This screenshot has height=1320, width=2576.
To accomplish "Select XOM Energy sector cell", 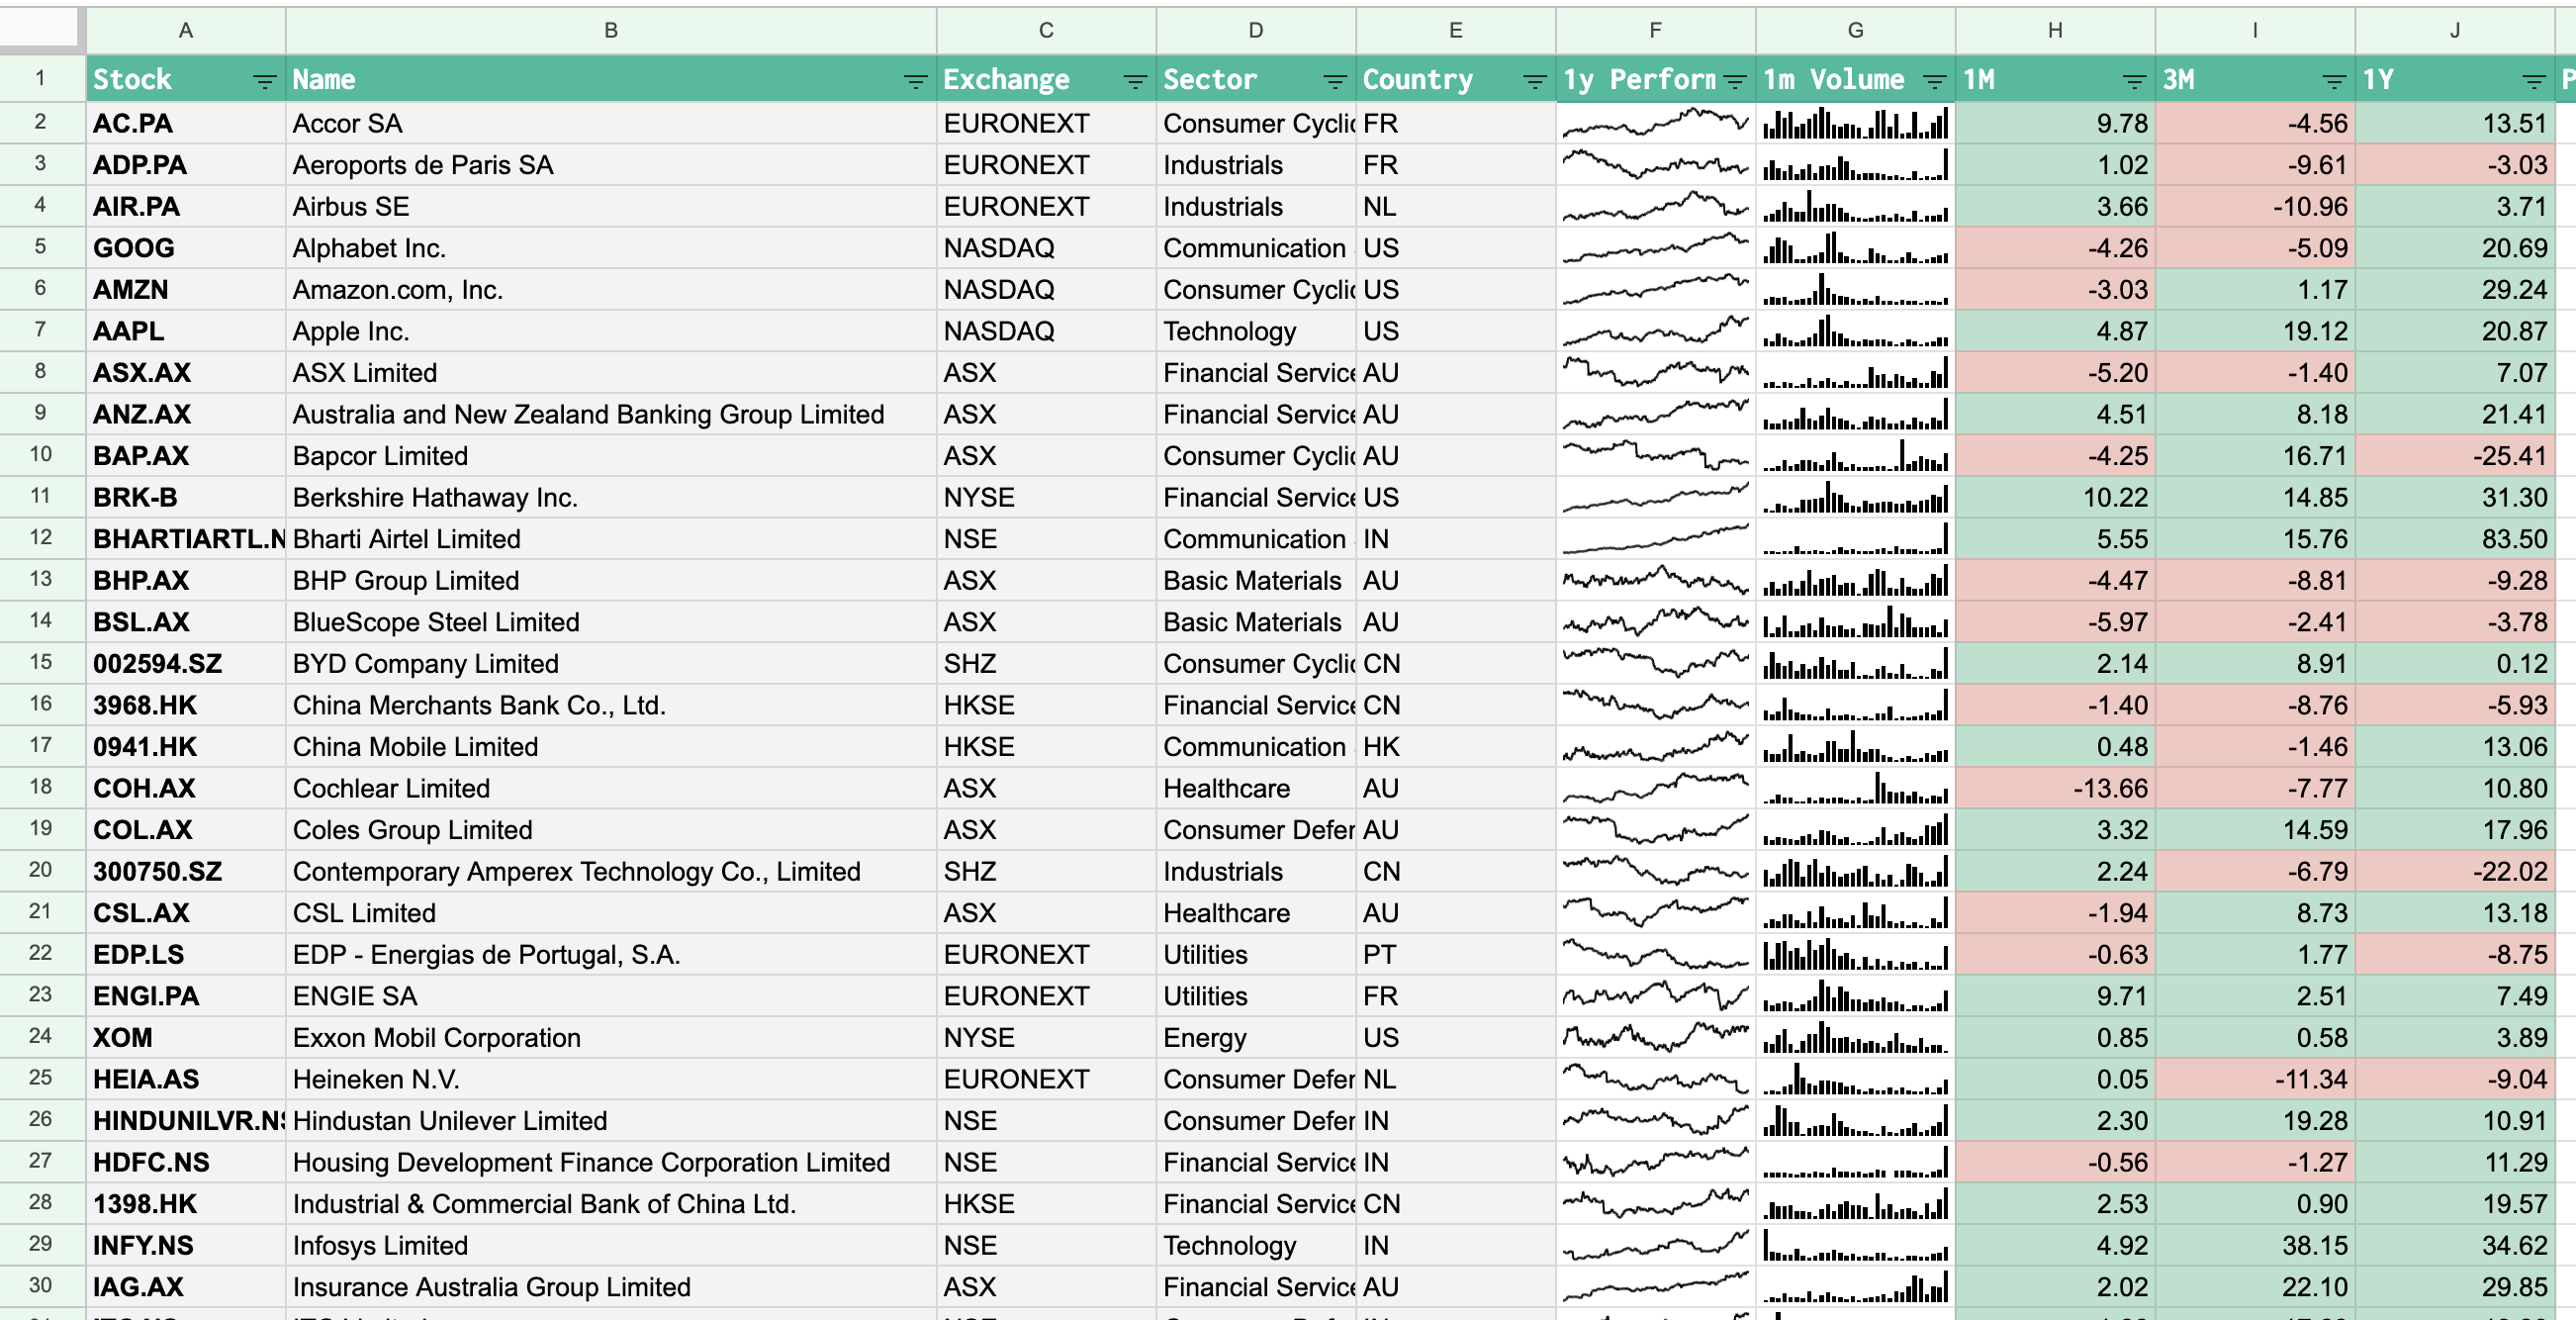I will point(1256,1037).
